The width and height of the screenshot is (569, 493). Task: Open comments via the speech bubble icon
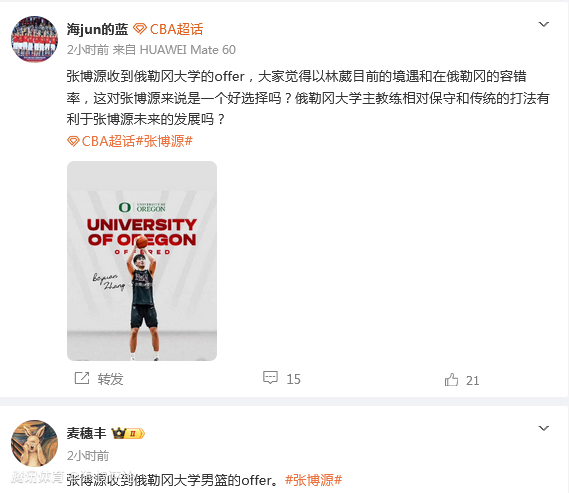coord(270,377)
